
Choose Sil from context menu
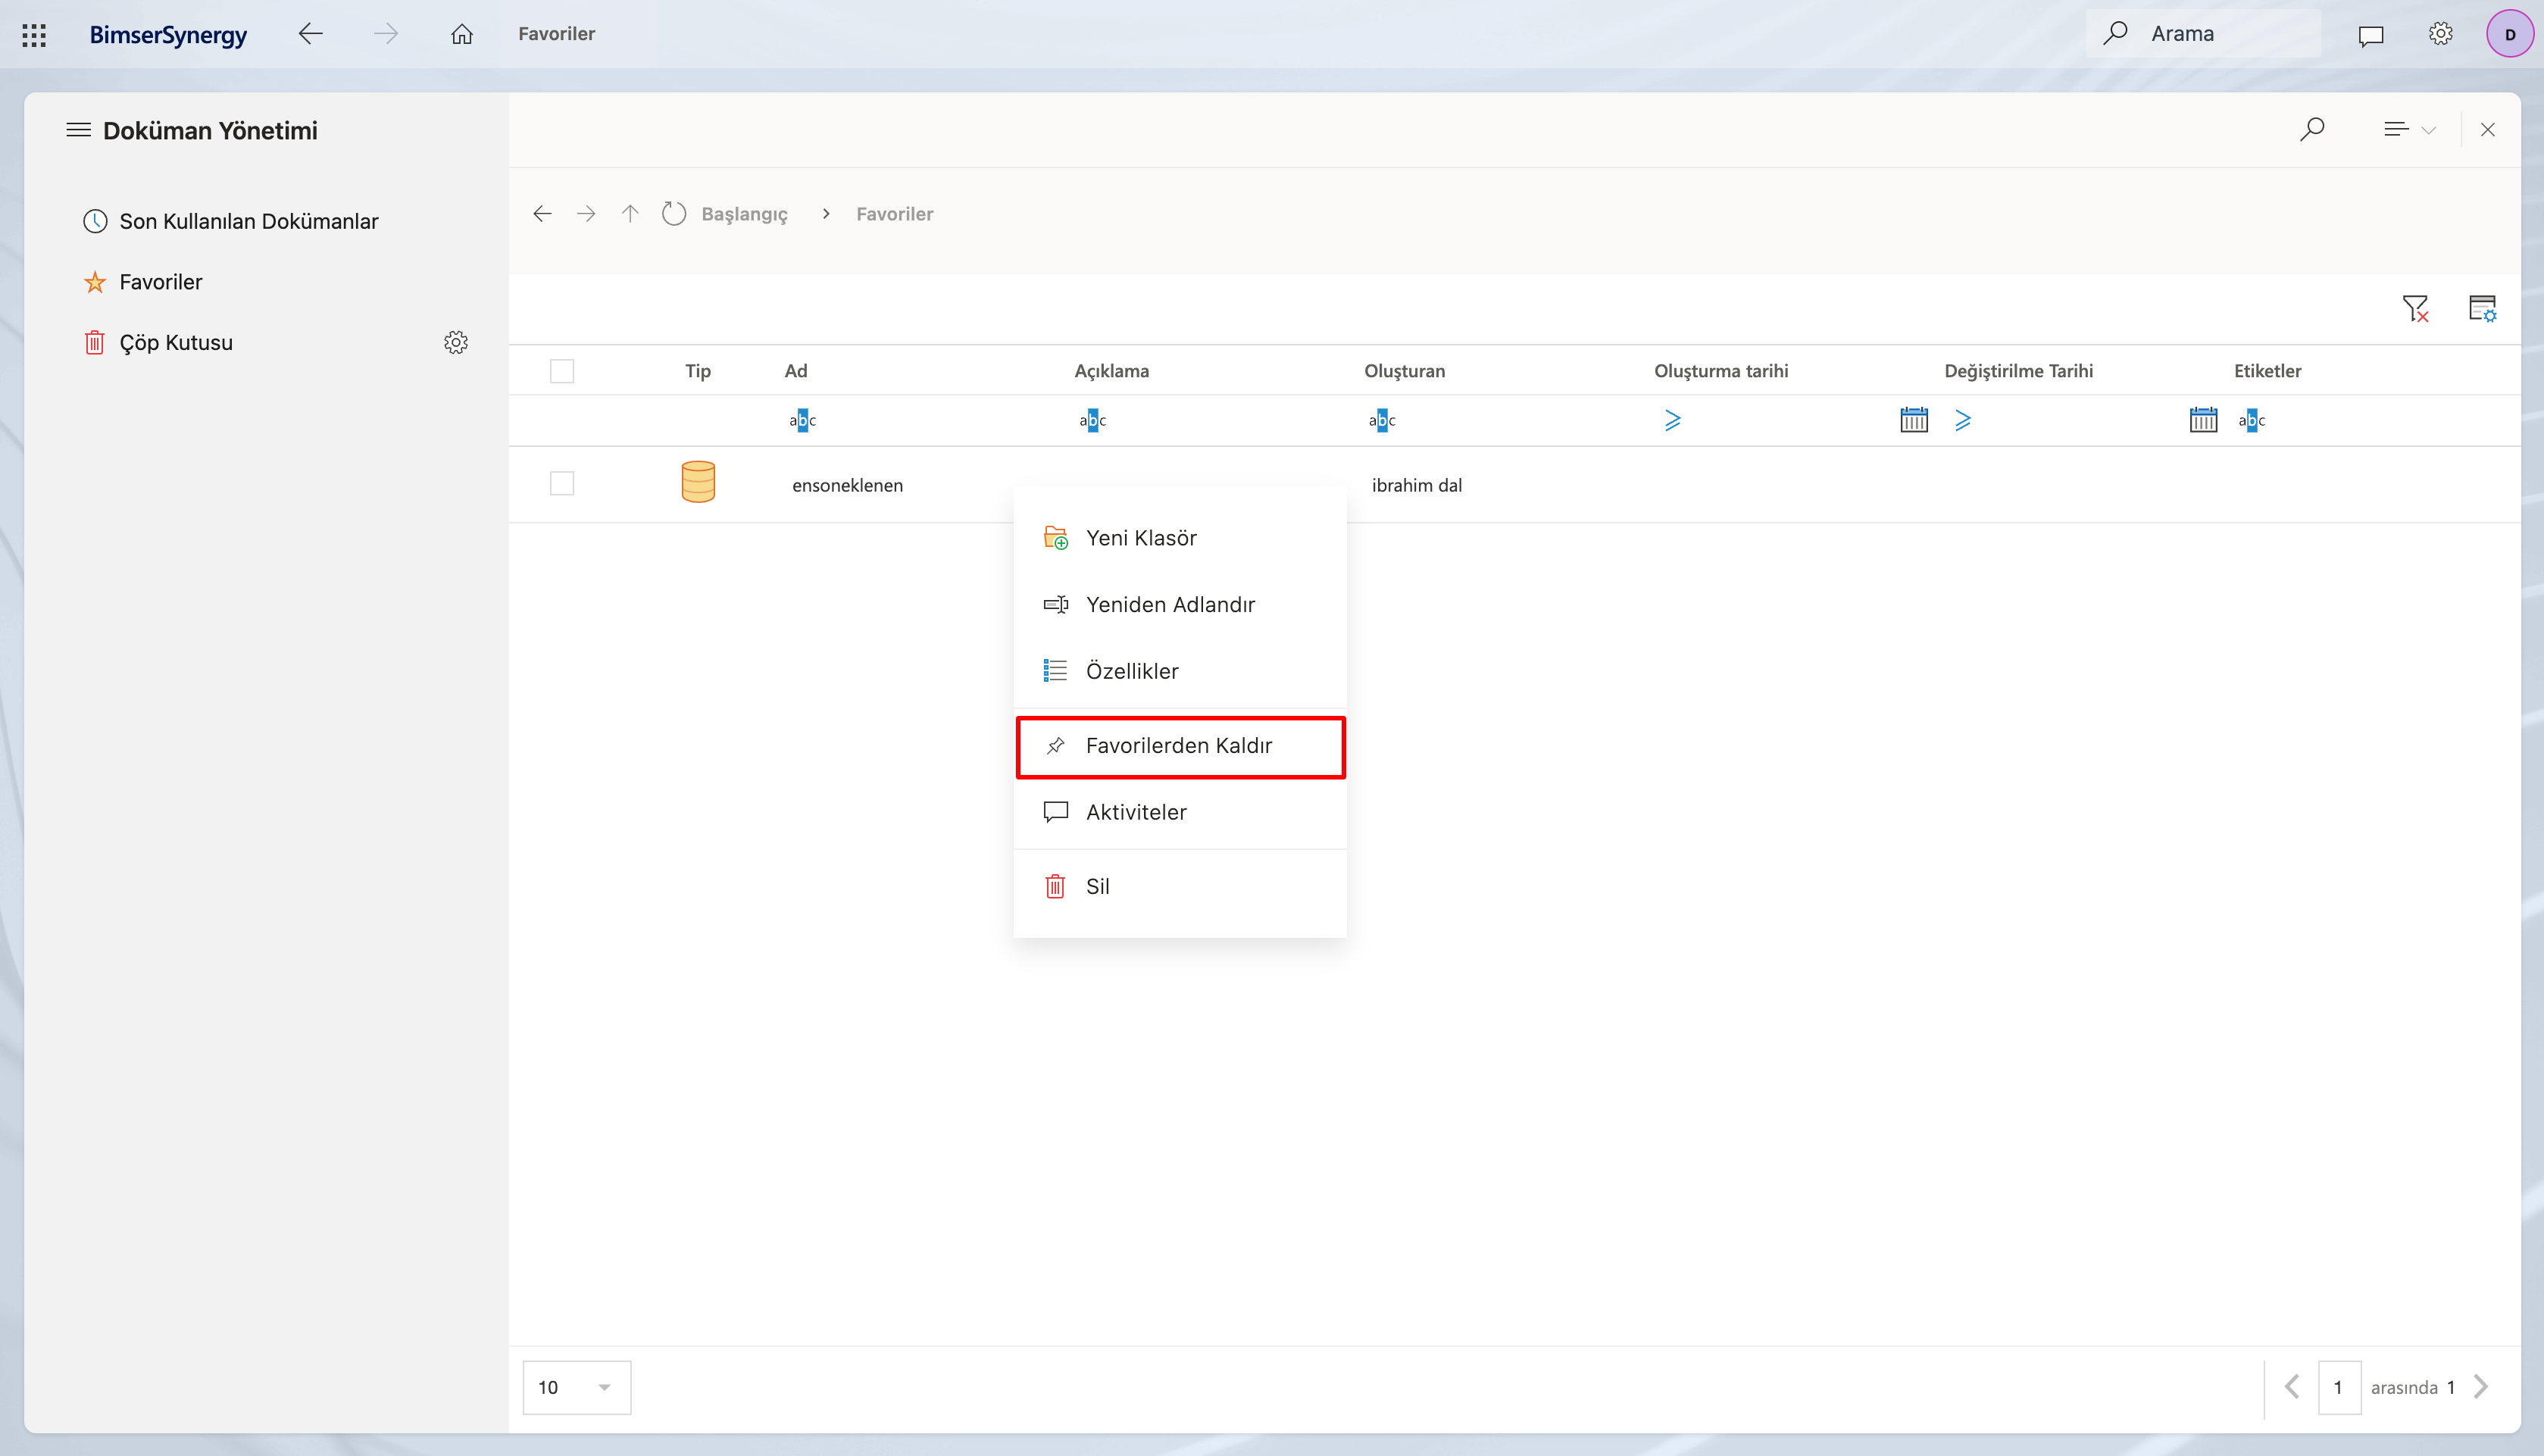[1180, 887]
